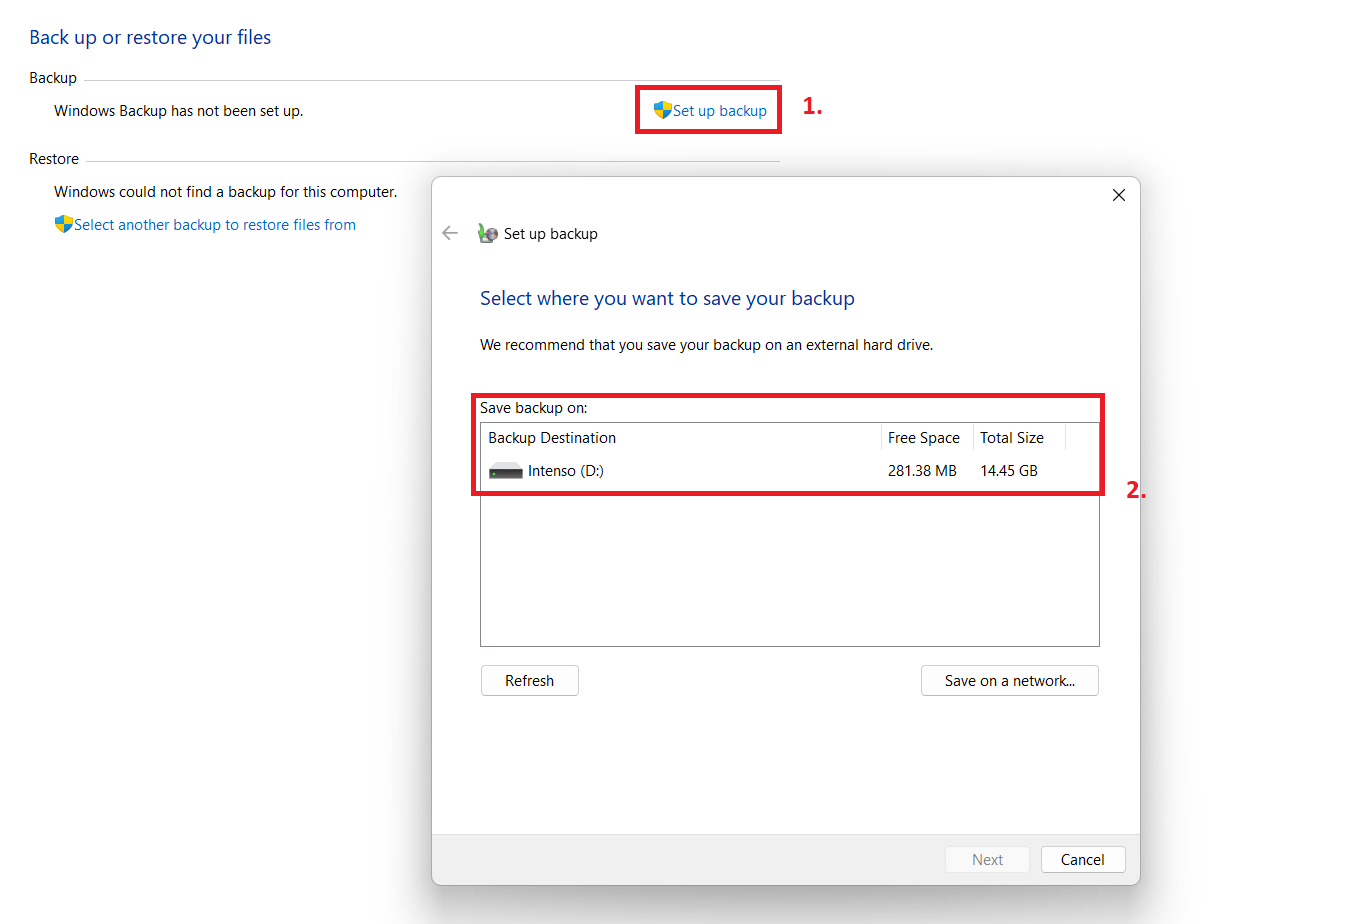Image resolution: width=1366 pixels, height=924 pixels.
Task: Click the 14.45 GB total size value
Action: (x=1009, y=471)
